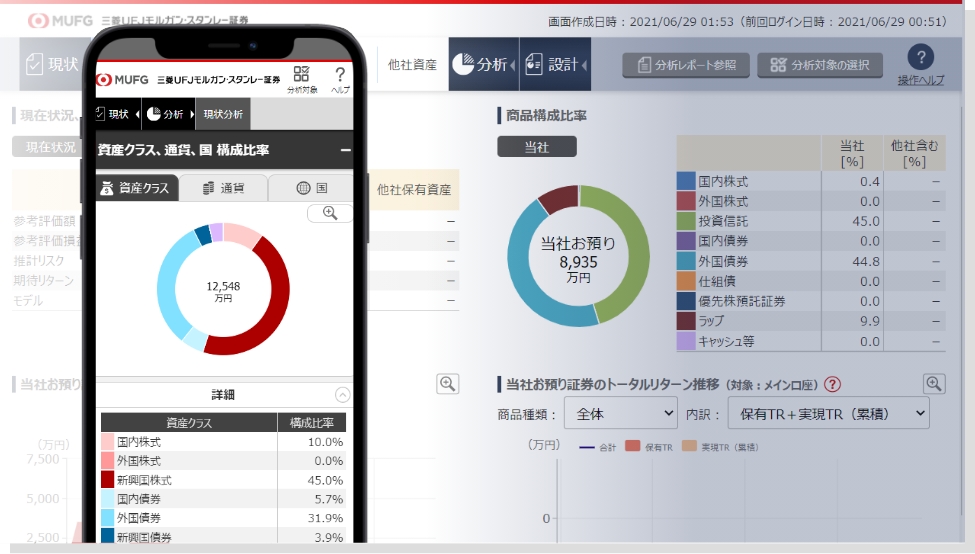
Task: Click the magnifier icon left of トータルリターン推移 heading
Action: (x=448, y=384)
